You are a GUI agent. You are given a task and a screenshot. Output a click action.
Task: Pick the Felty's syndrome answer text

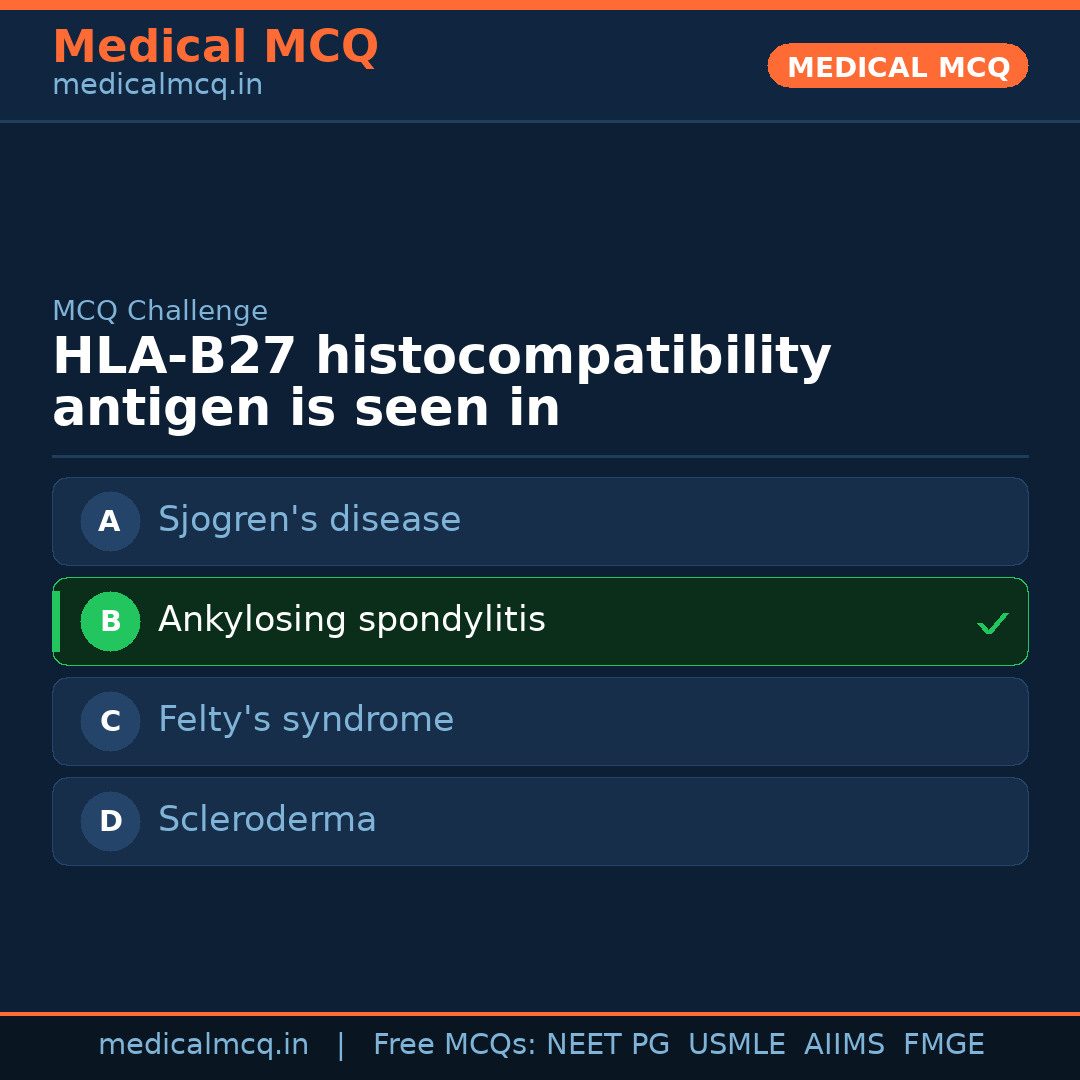tap(305, 720)
